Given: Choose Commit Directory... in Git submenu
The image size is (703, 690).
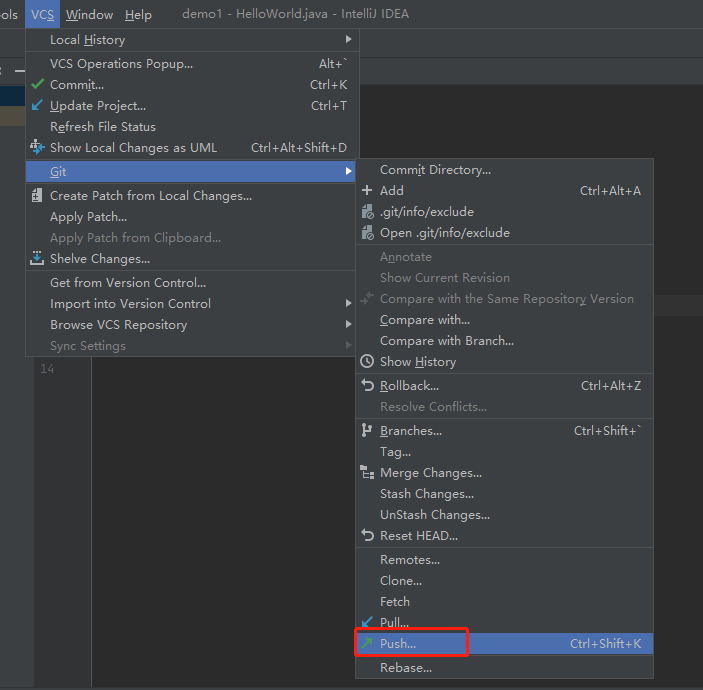Looking at the screenshot, I should [504, 169].
